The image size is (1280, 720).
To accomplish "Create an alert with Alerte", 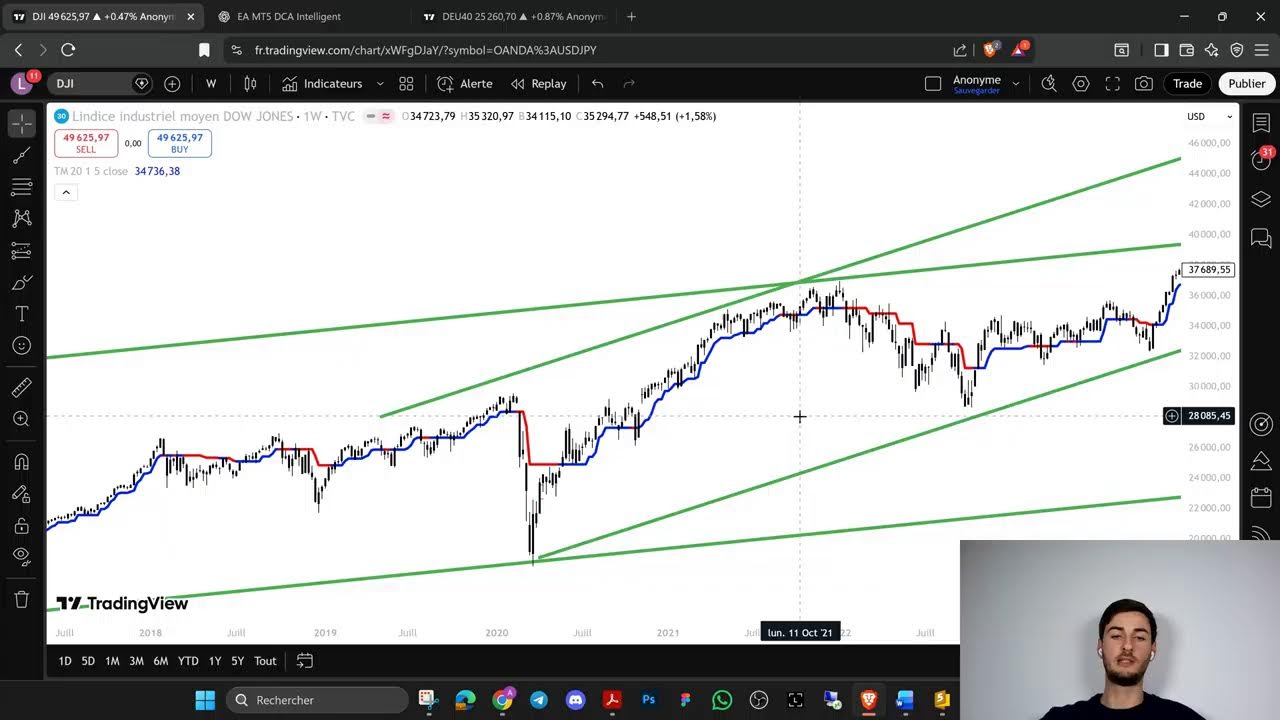I will coord(465,84).
